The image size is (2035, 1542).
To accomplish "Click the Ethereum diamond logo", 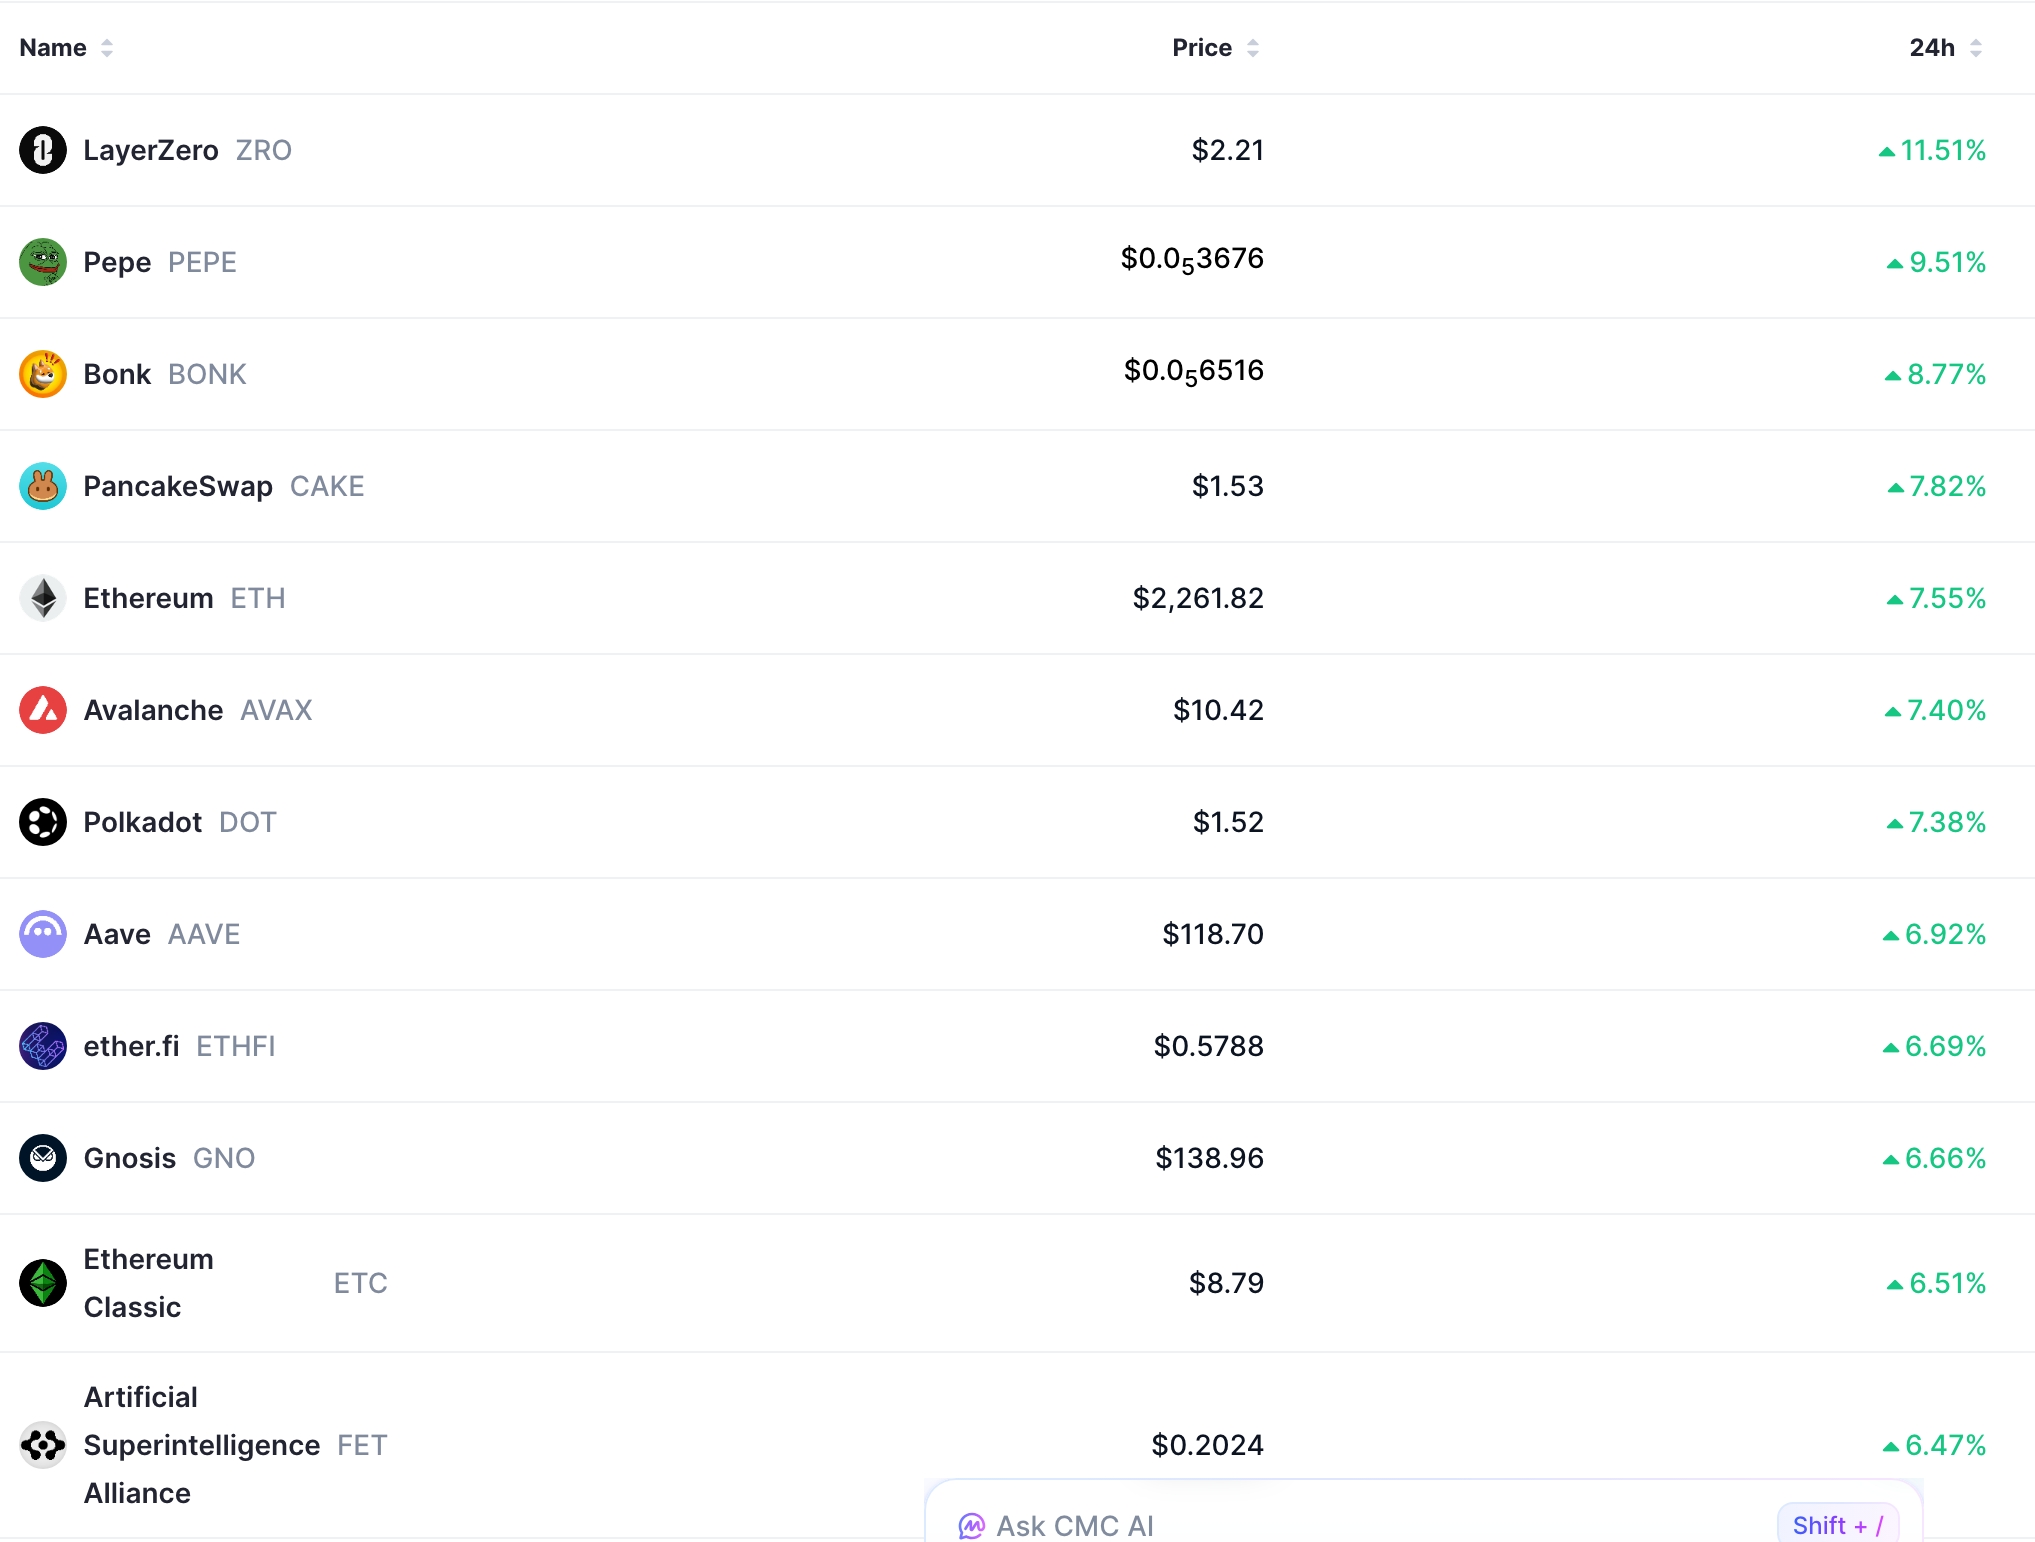I will point(42,598).
